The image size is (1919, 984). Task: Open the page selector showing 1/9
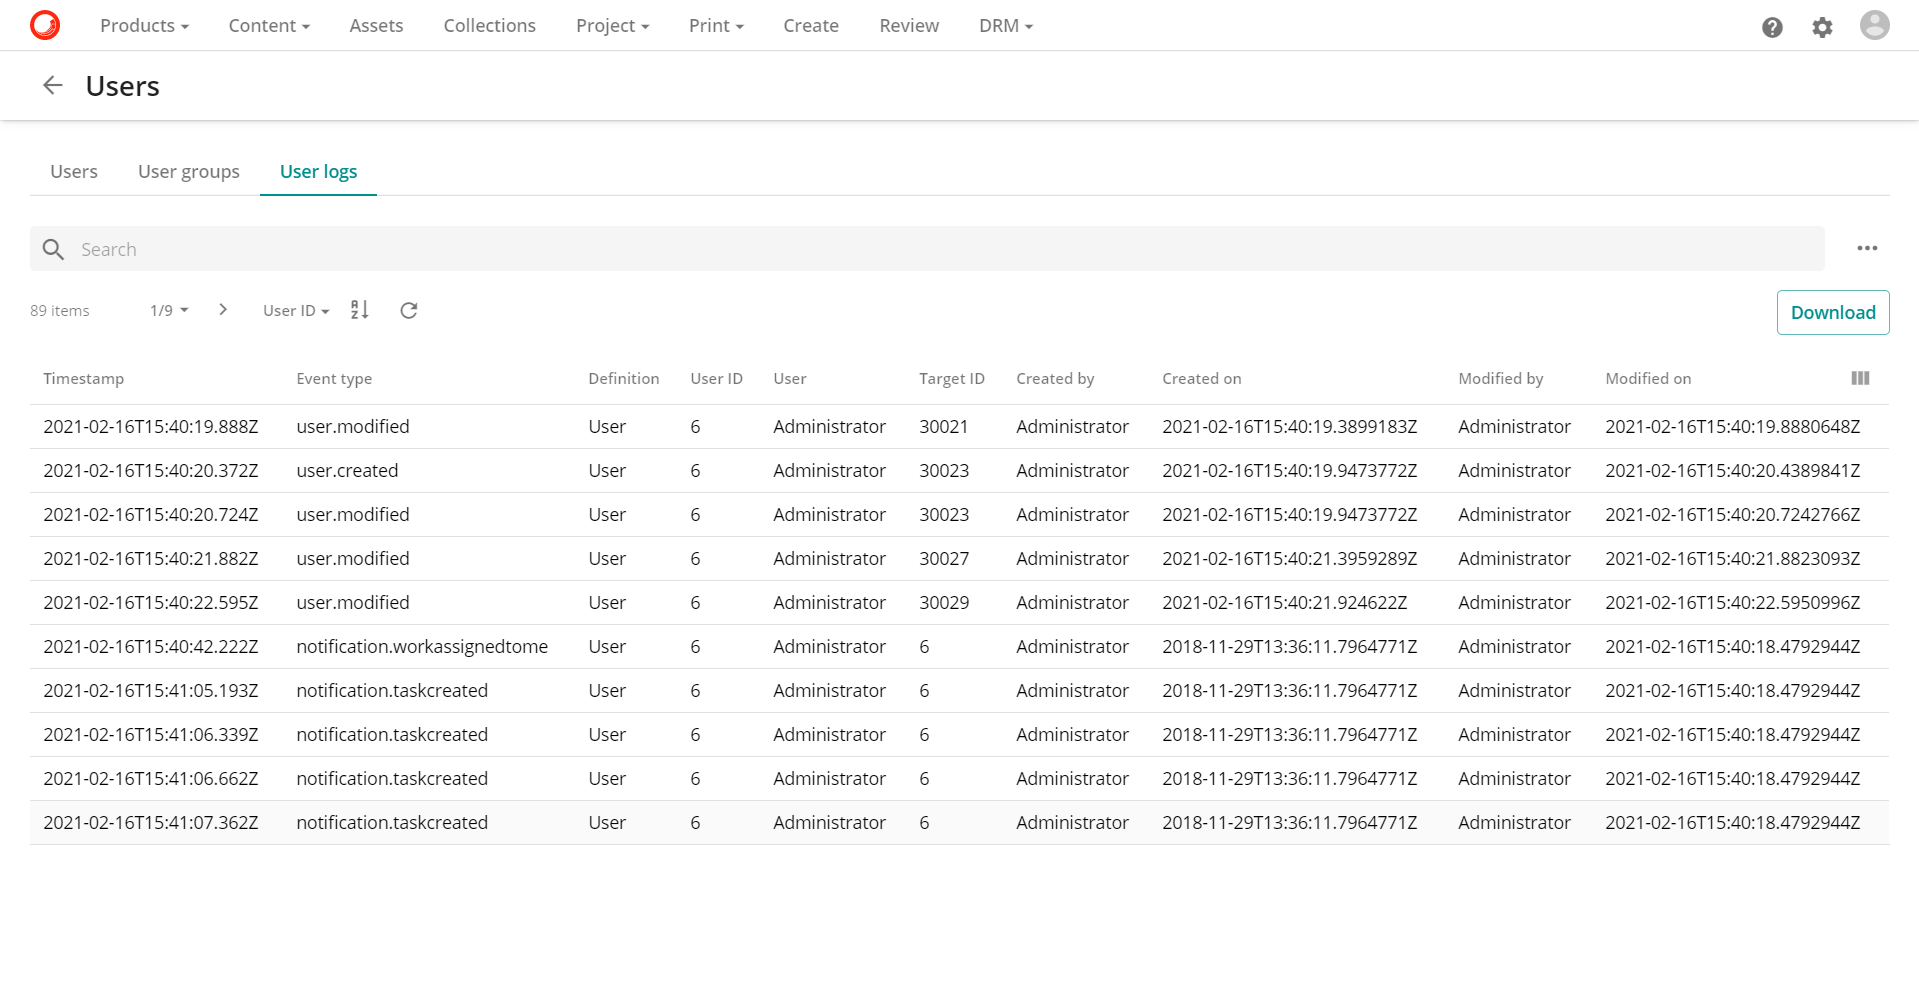(x=167, y=310)
